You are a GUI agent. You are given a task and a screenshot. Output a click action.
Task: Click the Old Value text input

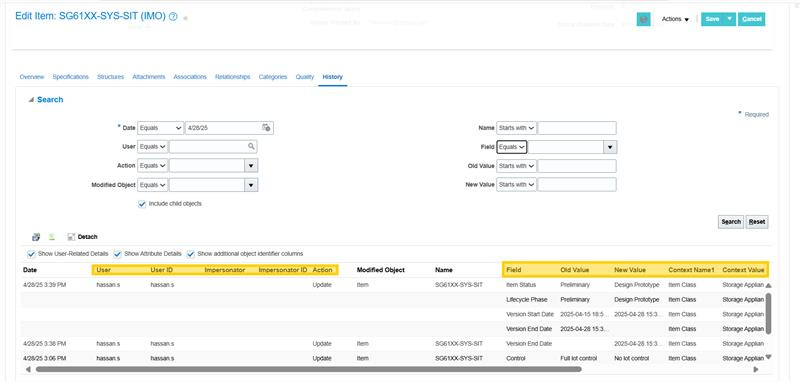point(577,166)
